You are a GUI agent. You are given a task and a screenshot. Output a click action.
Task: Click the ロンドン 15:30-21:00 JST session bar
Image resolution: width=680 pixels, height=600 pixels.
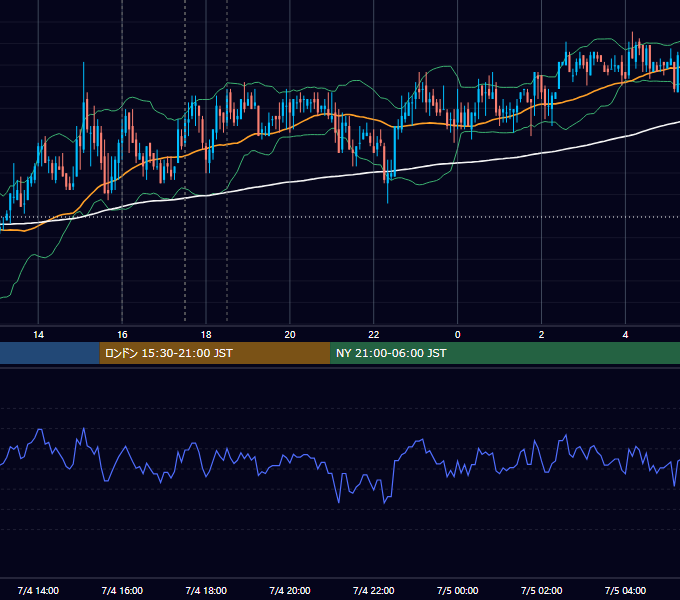215,353
